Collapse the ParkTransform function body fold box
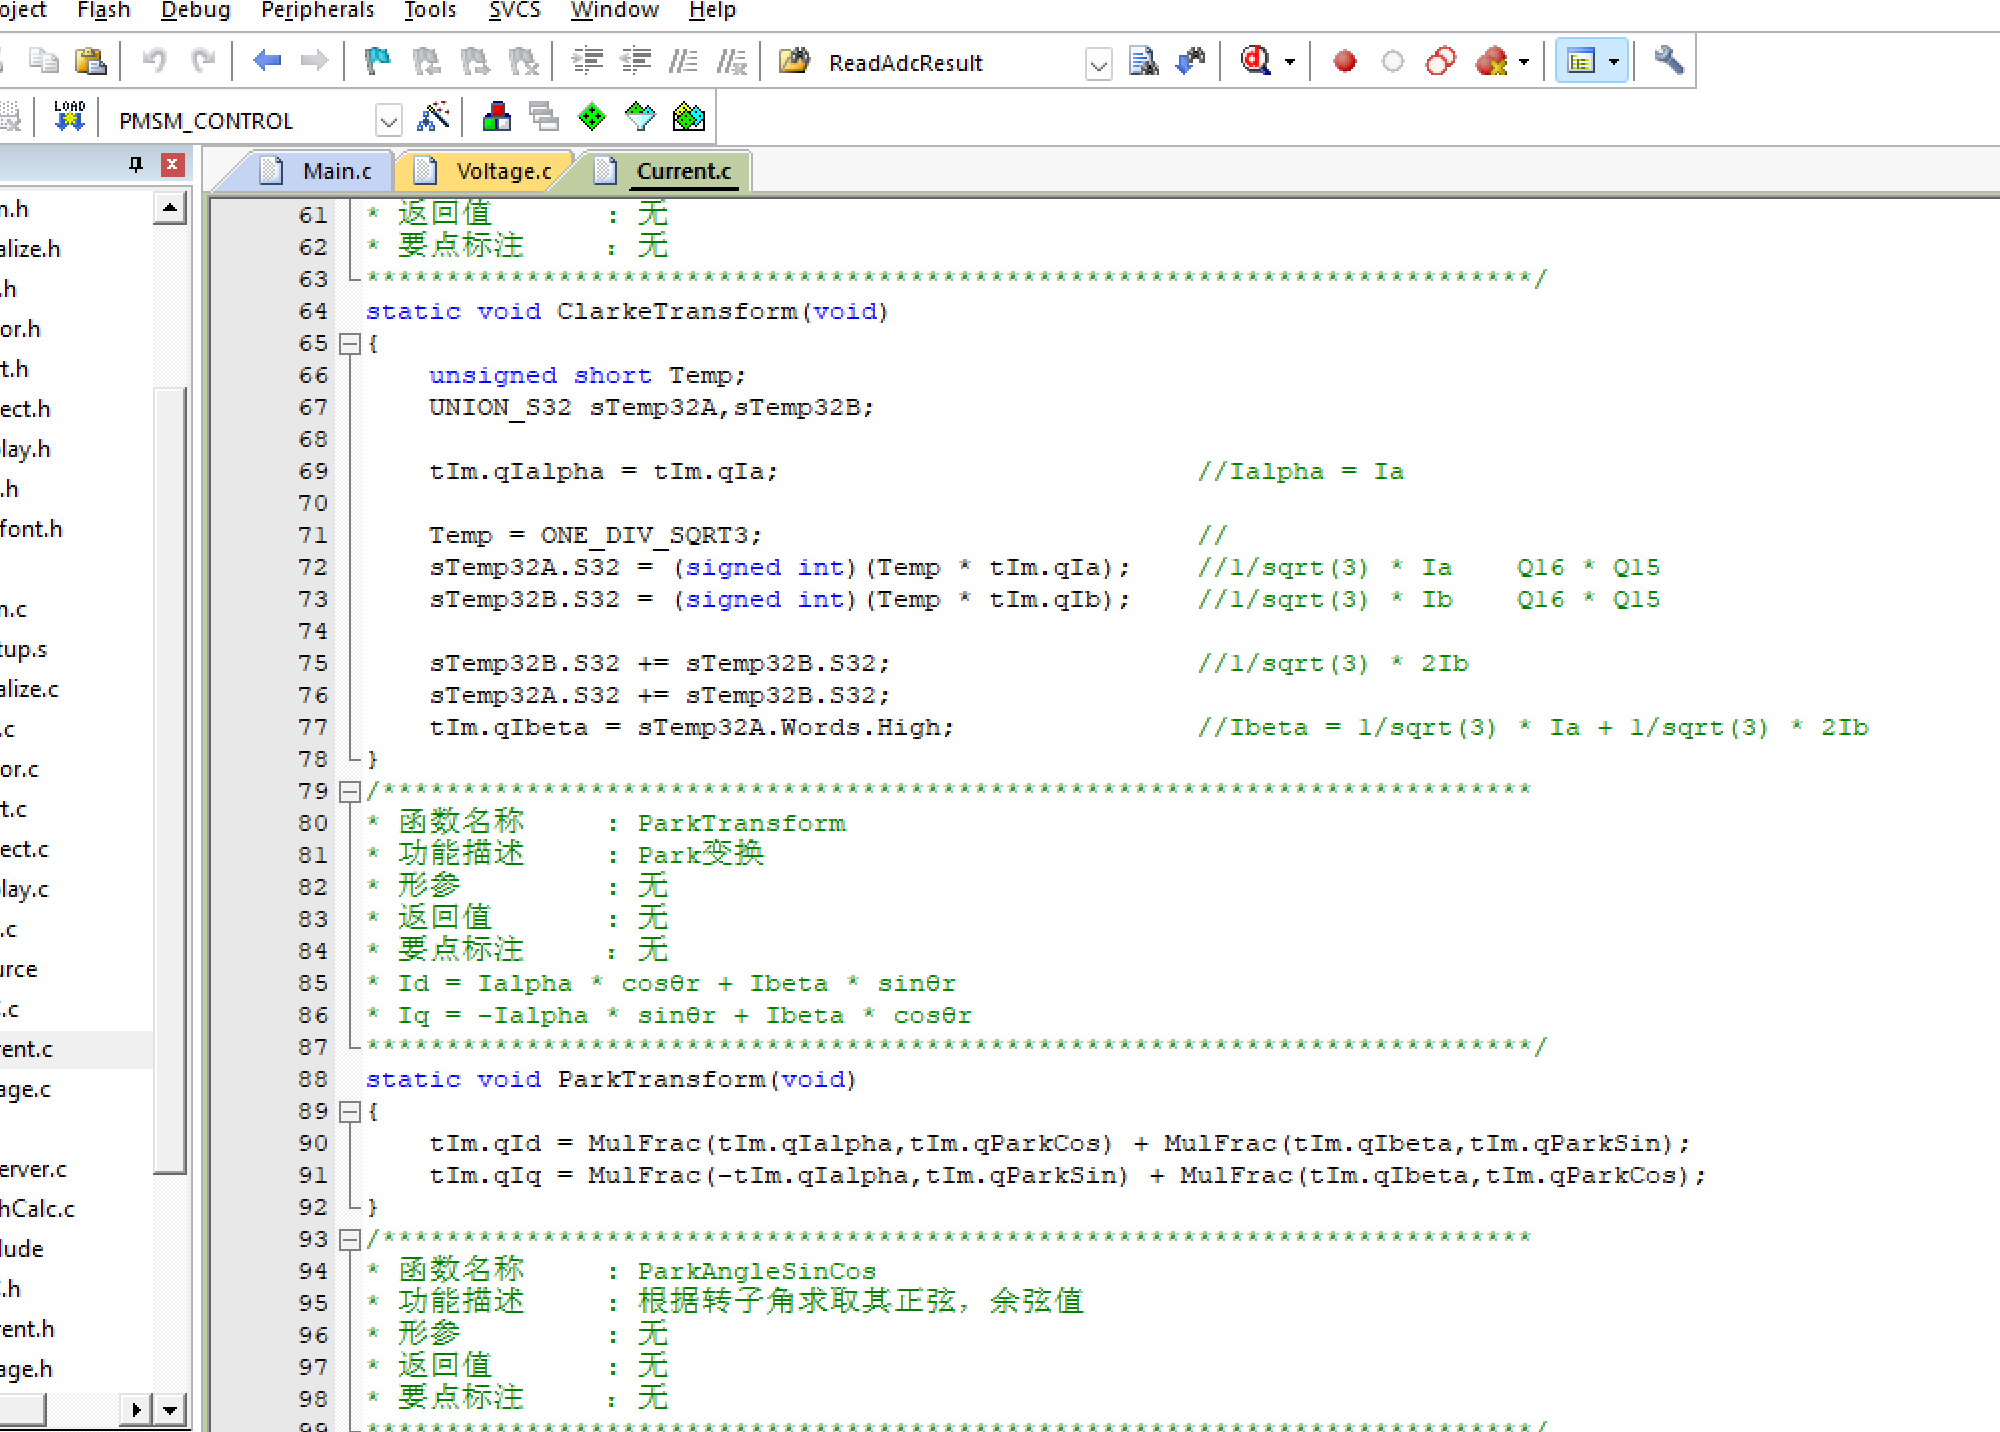The width and height of the screenshot is (2000, 1432). tap(349, 1112)
